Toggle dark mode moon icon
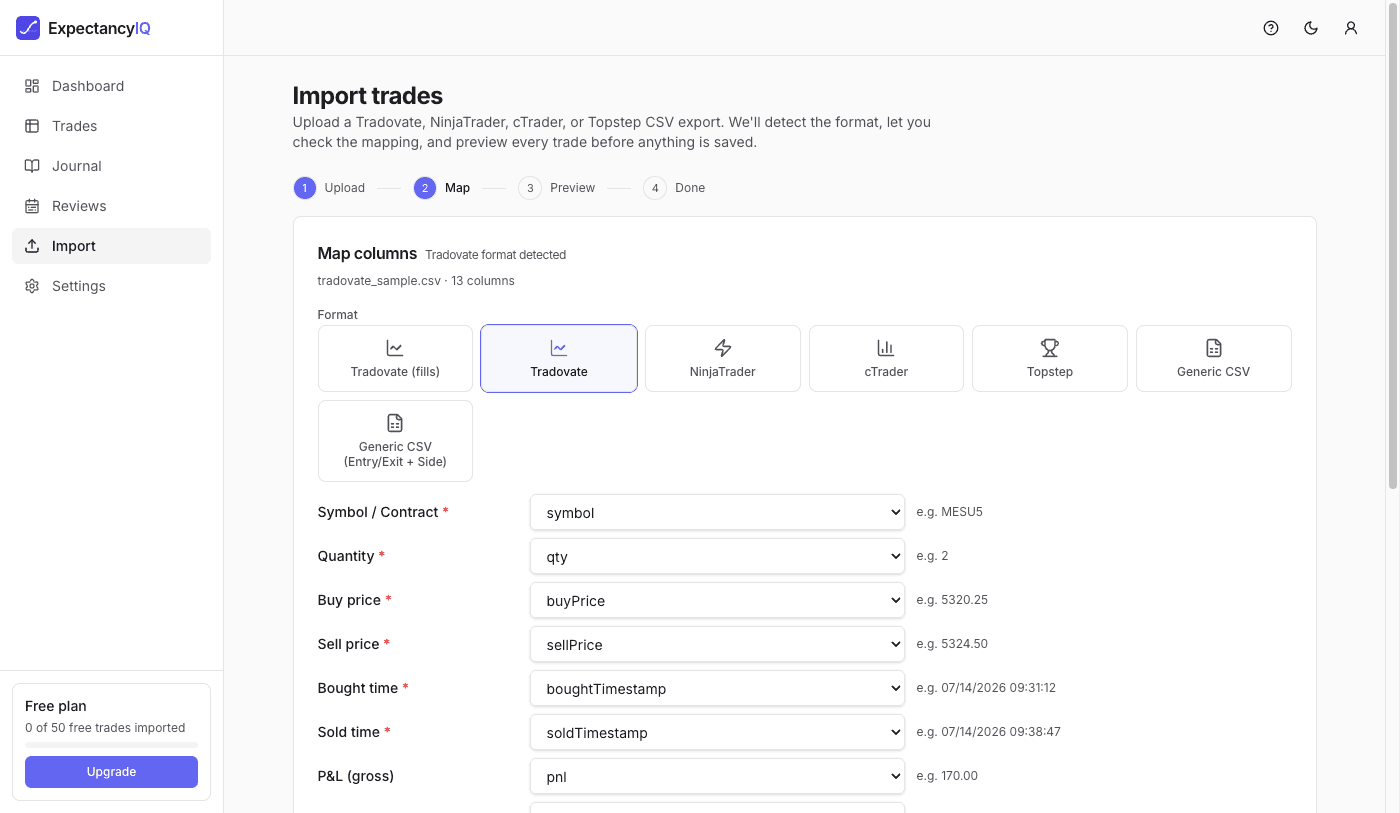 [x=1311, y=28]
